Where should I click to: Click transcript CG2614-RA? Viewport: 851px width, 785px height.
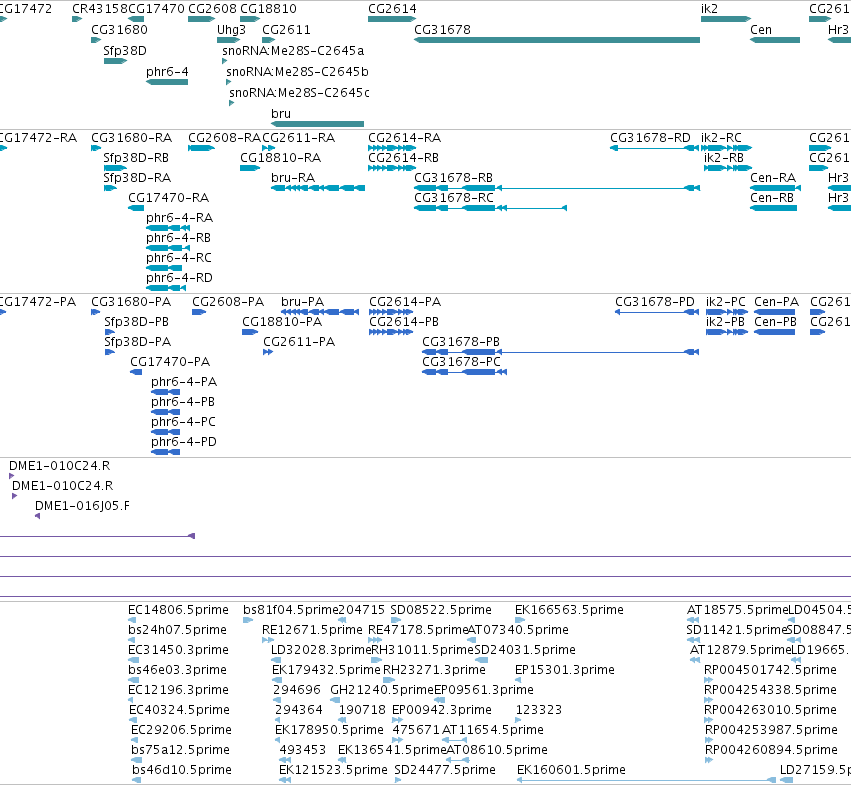[392, 148]
